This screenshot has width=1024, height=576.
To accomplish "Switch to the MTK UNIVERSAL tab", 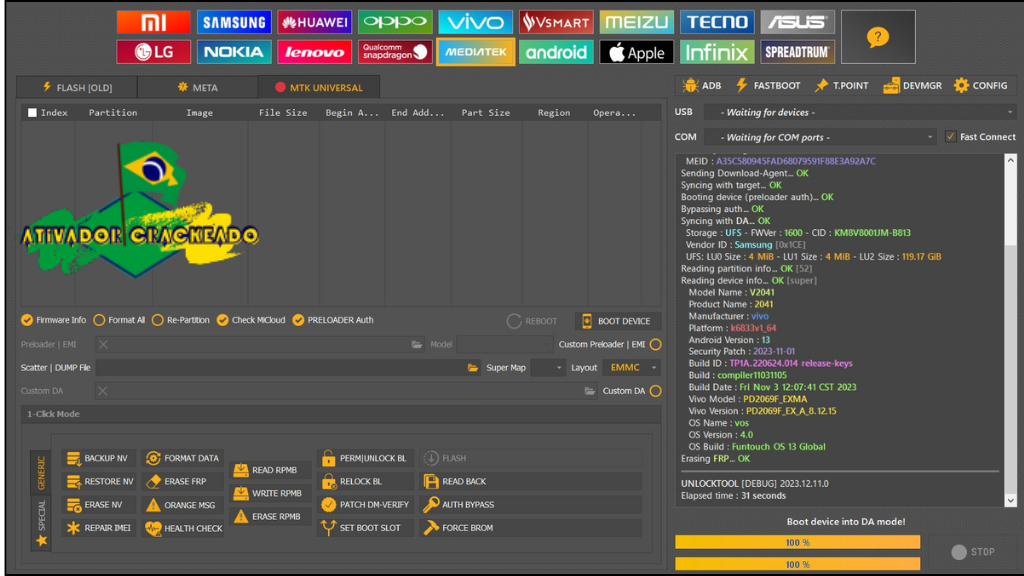I will point(319,88).
